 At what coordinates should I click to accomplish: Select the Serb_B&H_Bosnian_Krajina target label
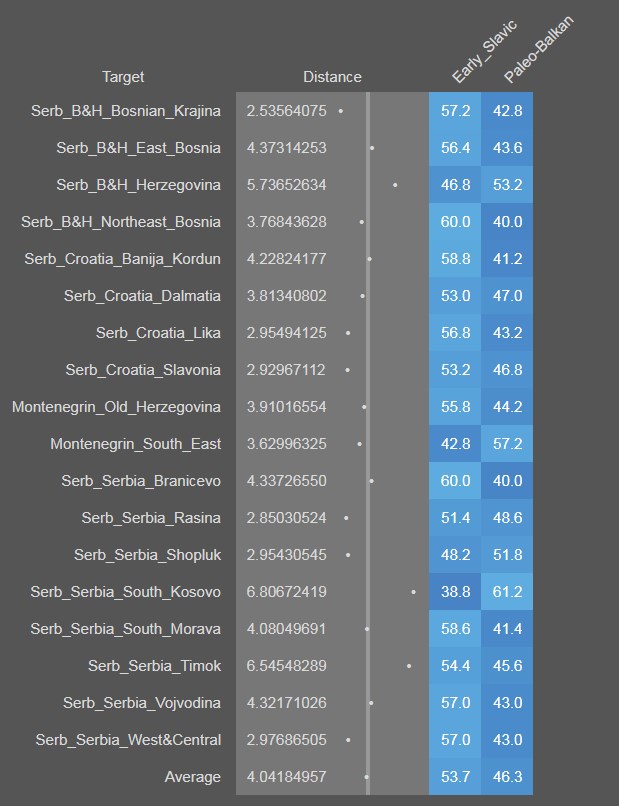[x=126, y=111]
